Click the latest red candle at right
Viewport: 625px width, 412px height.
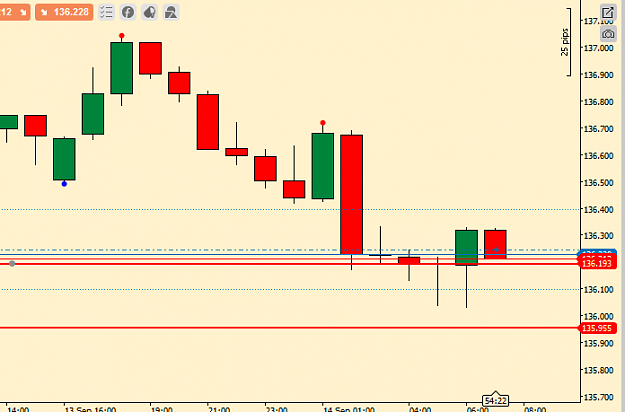click(x=495, y=244)
